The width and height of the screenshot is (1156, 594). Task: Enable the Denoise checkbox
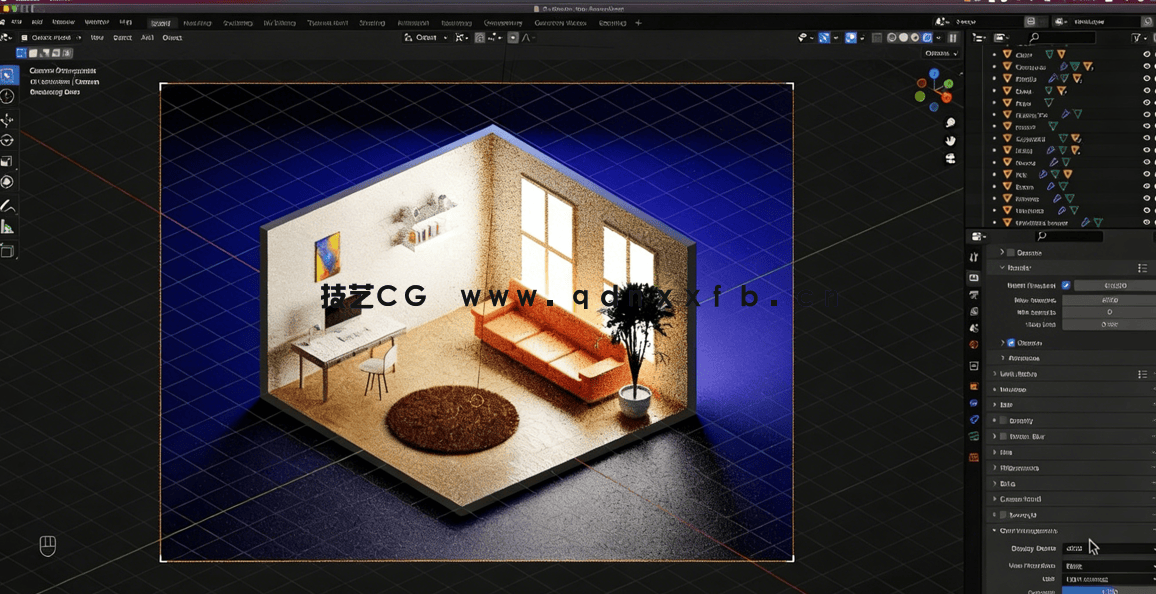1010,343
